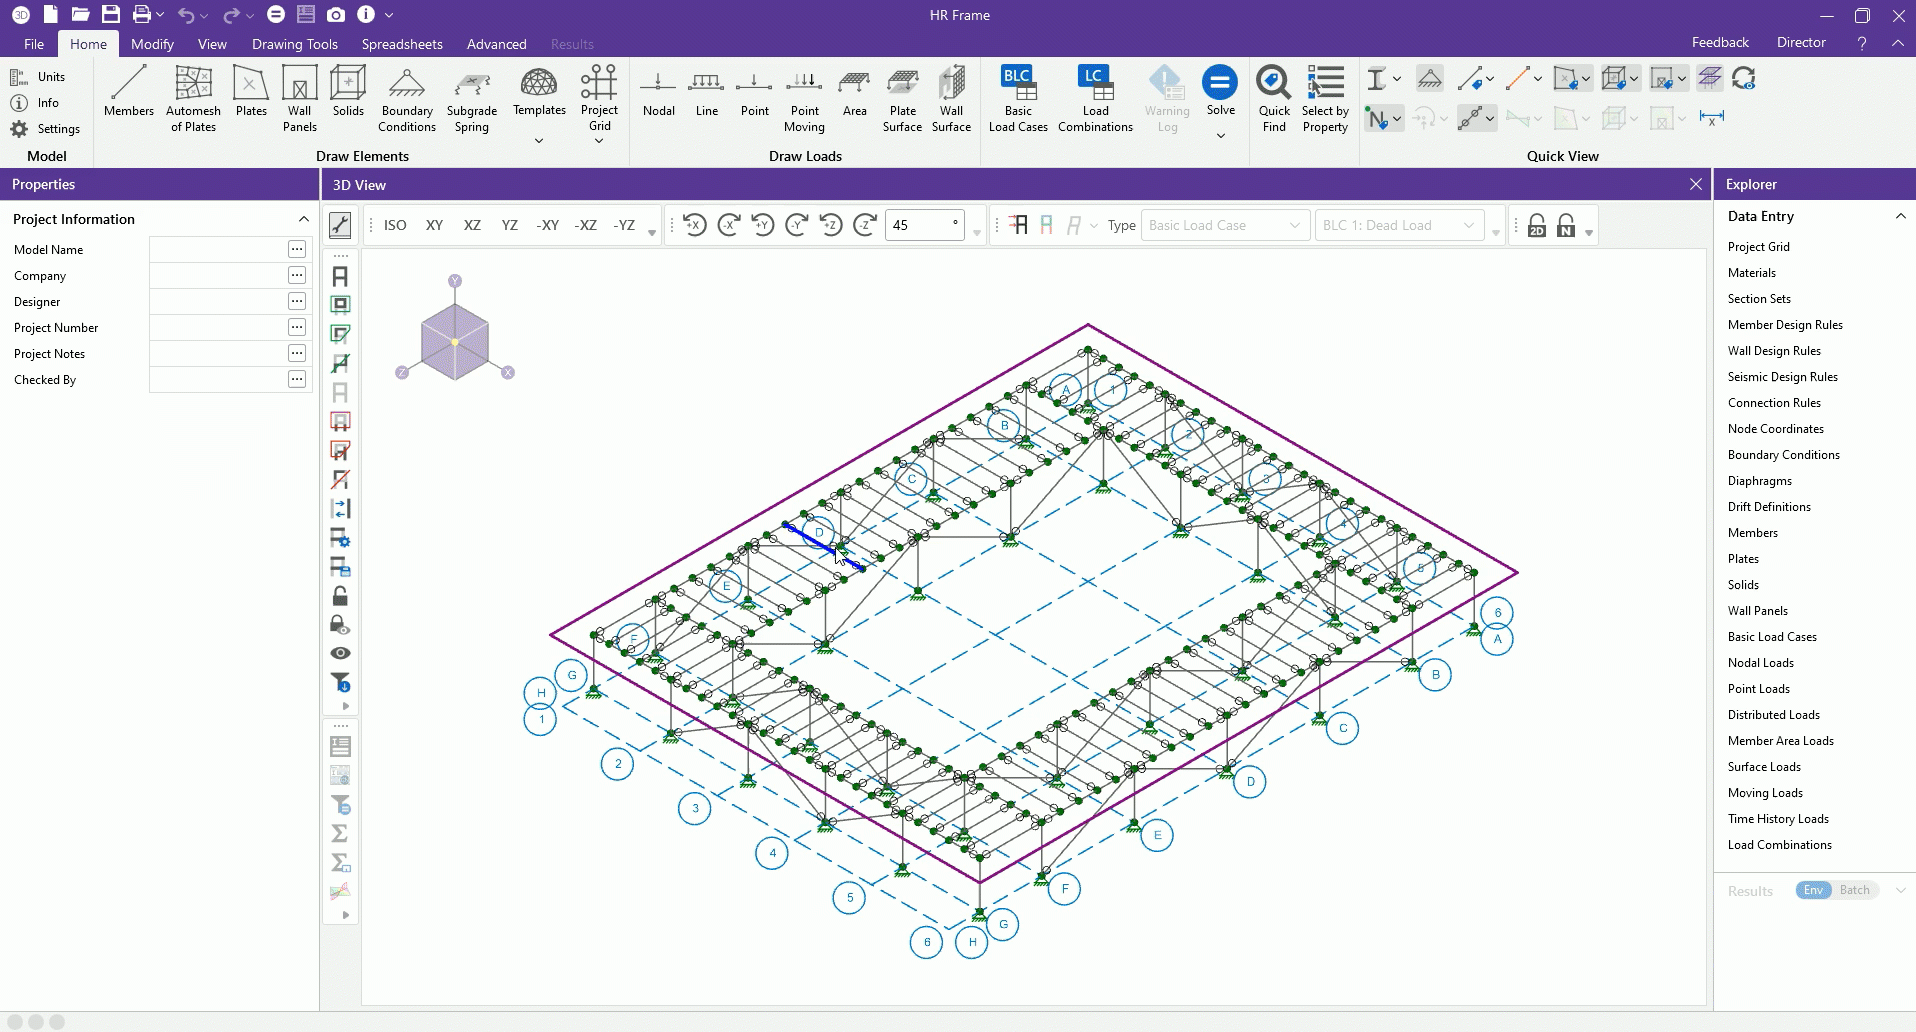Toggle the visibility eye in the left toolbar
Viewport: 1916px width, 1032px height.
pos(340,652)
